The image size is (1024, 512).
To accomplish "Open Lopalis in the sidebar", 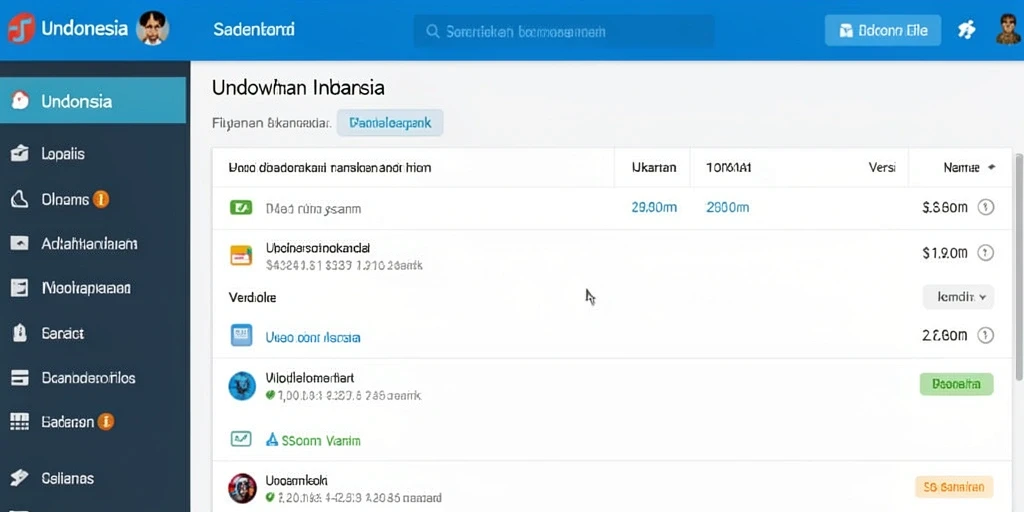I will click(x=63, y=154).
